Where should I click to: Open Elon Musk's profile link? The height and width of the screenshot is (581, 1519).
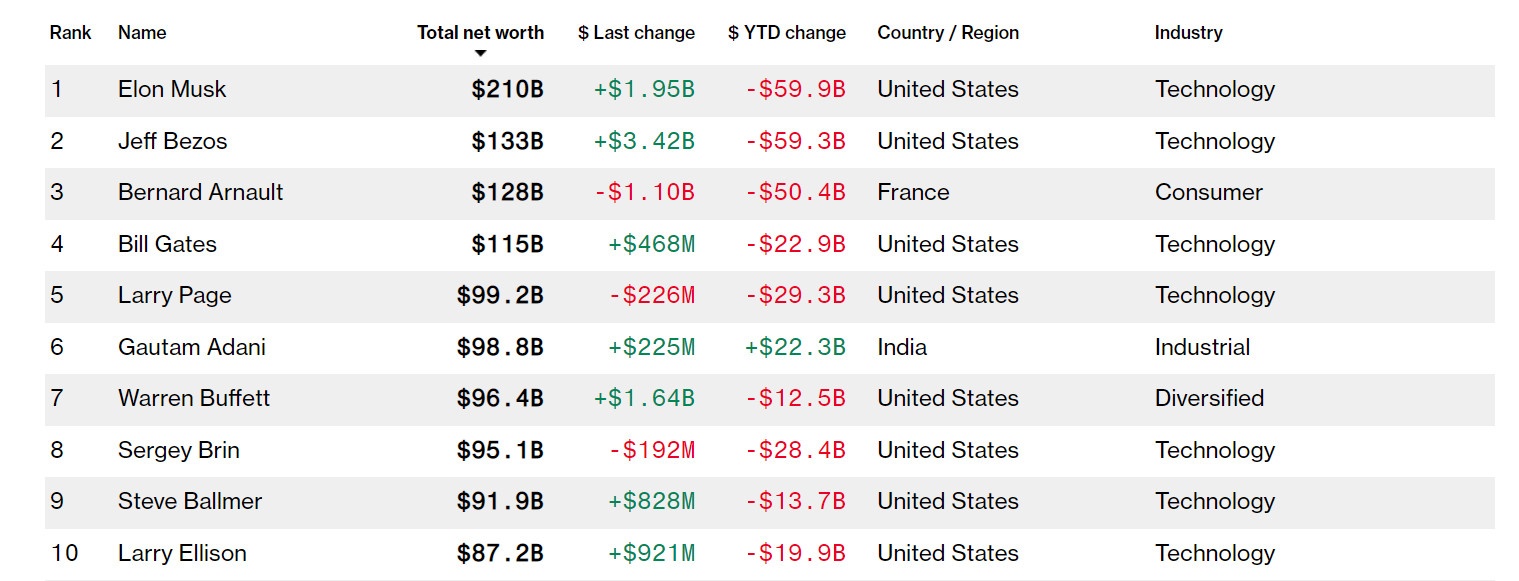(172, 89)
